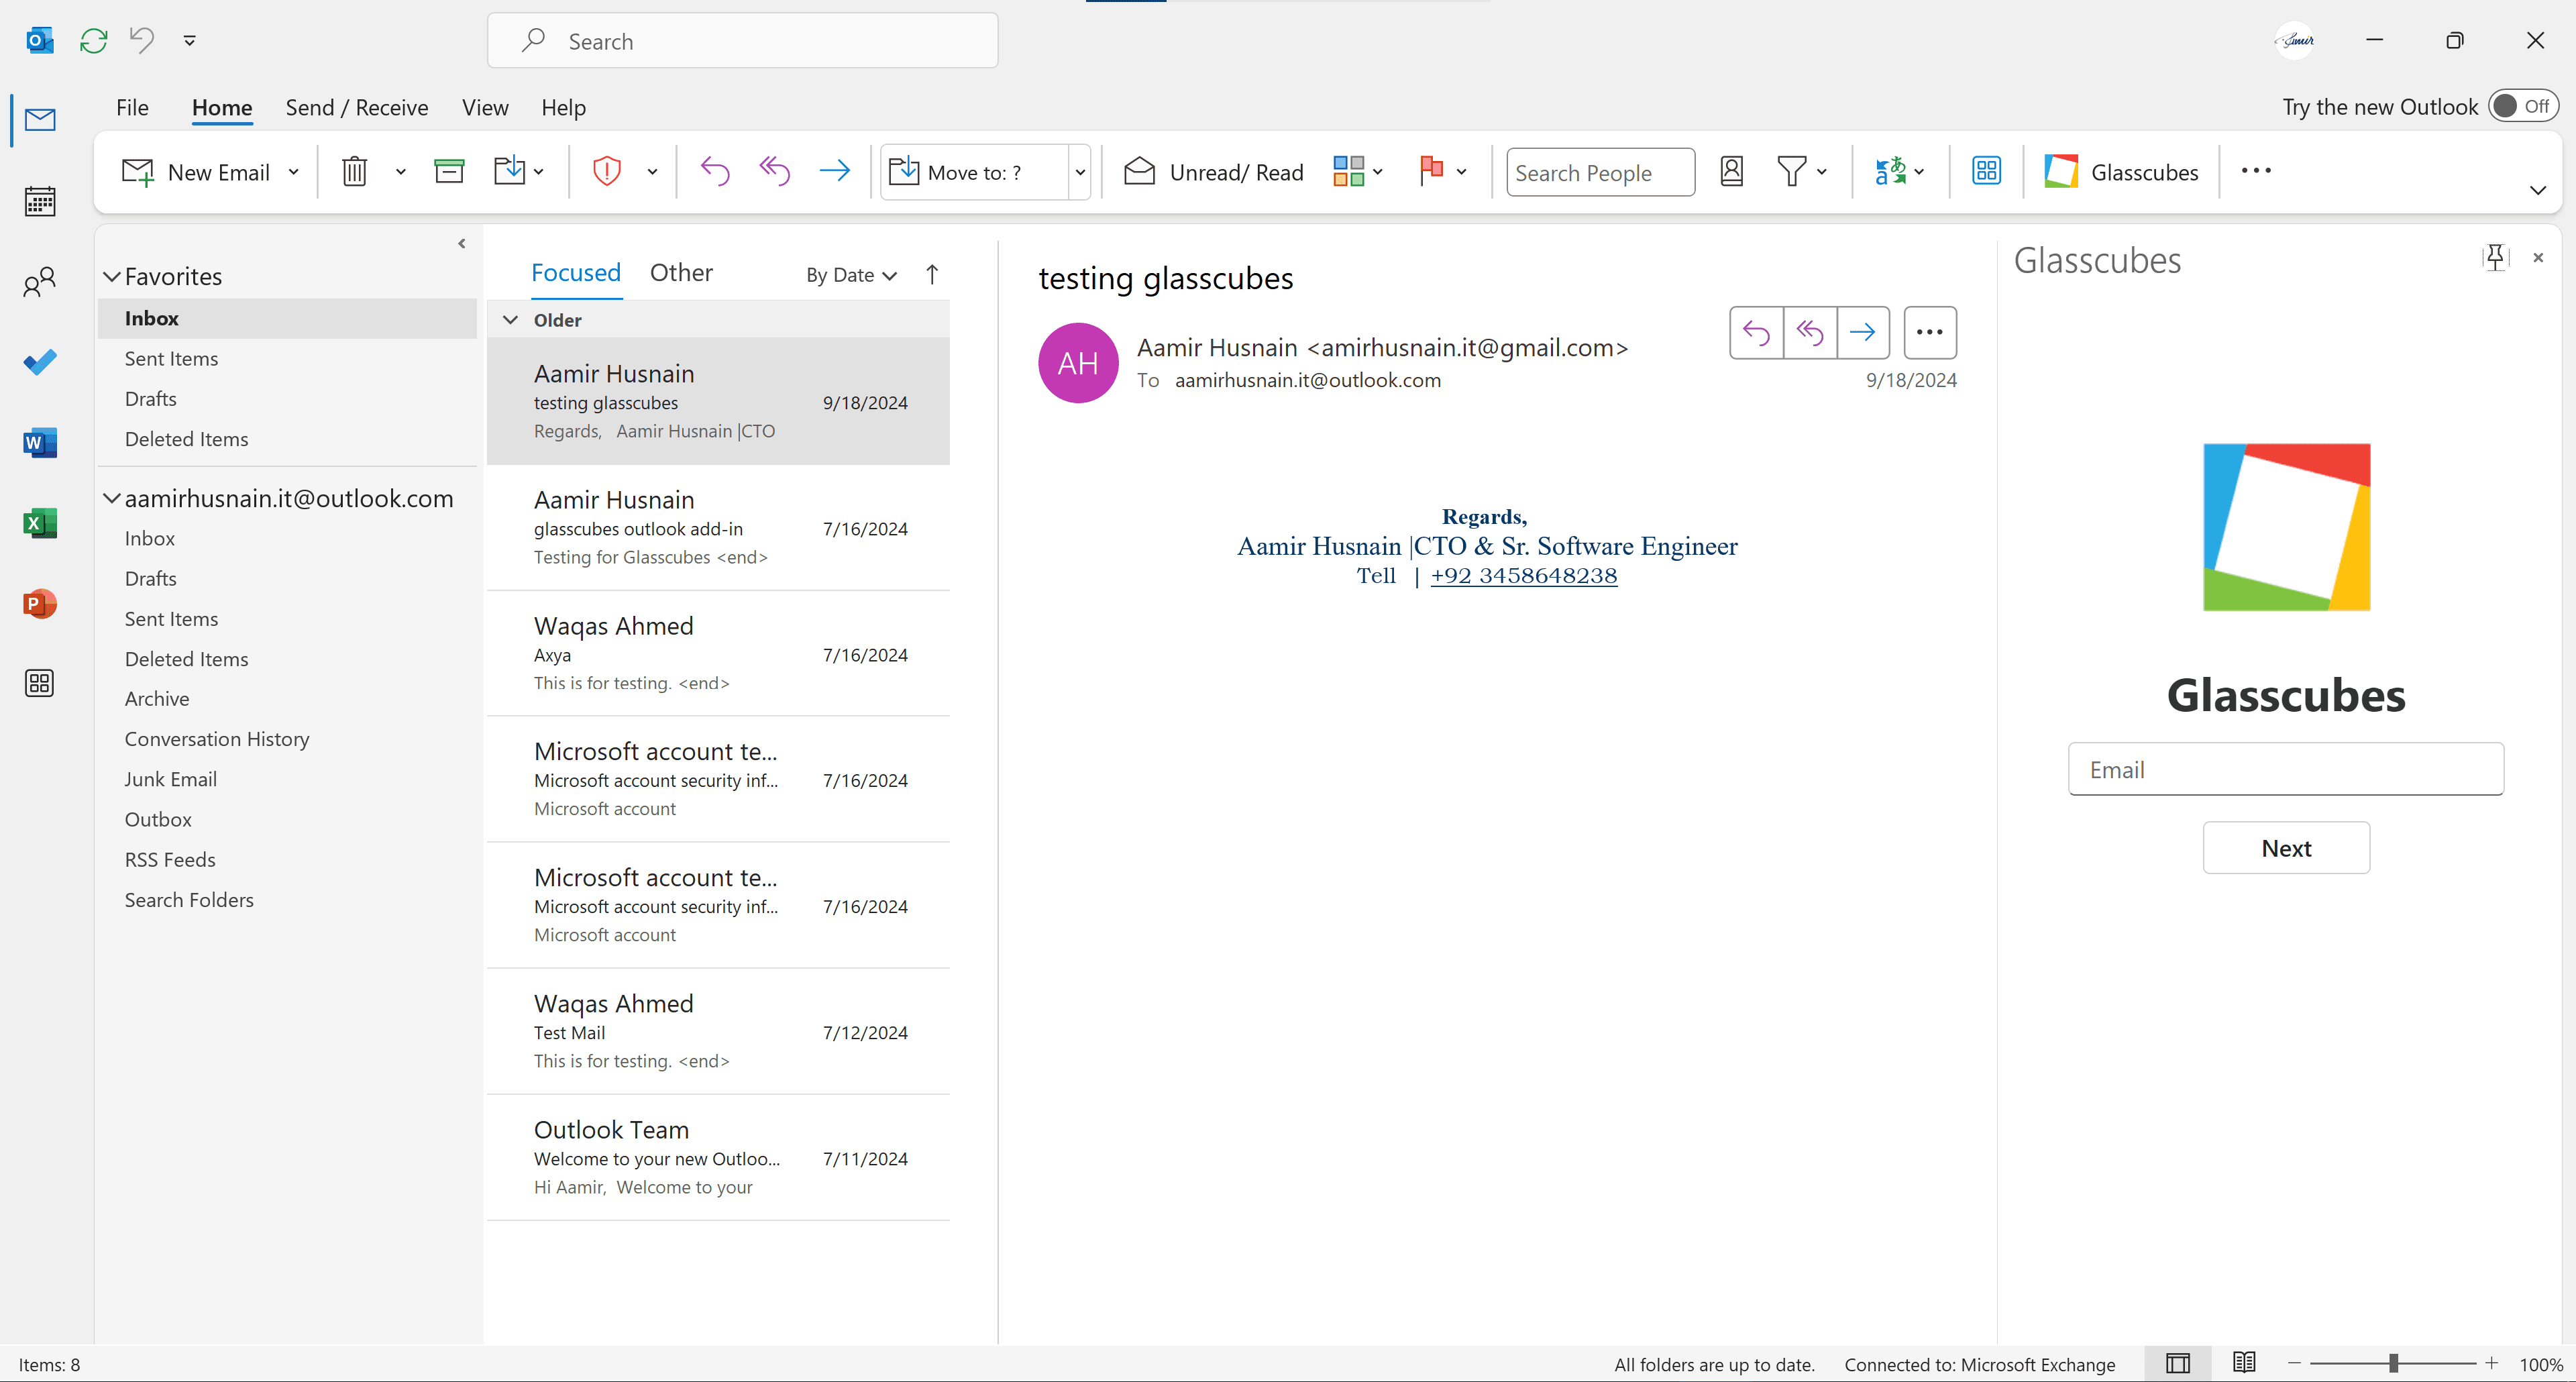Open the Calendar icon in the left rail
Screen dimensions: 2576x1382
pyautogui.click(x=40, y=201)
